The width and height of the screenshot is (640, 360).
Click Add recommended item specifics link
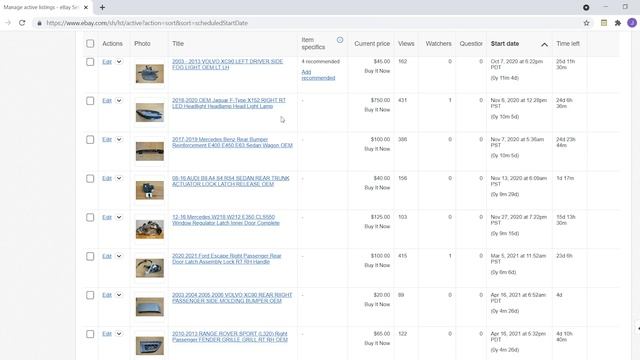point(318,75)
